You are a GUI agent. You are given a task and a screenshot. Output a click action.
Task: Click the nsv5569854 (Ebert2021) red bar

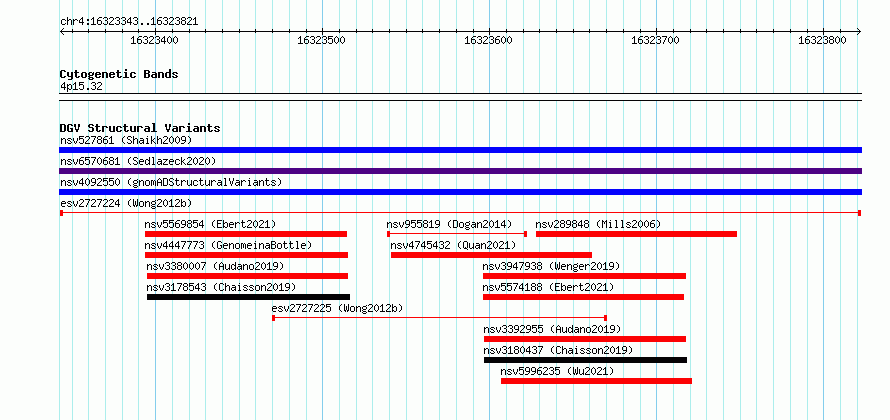[246, 234]
